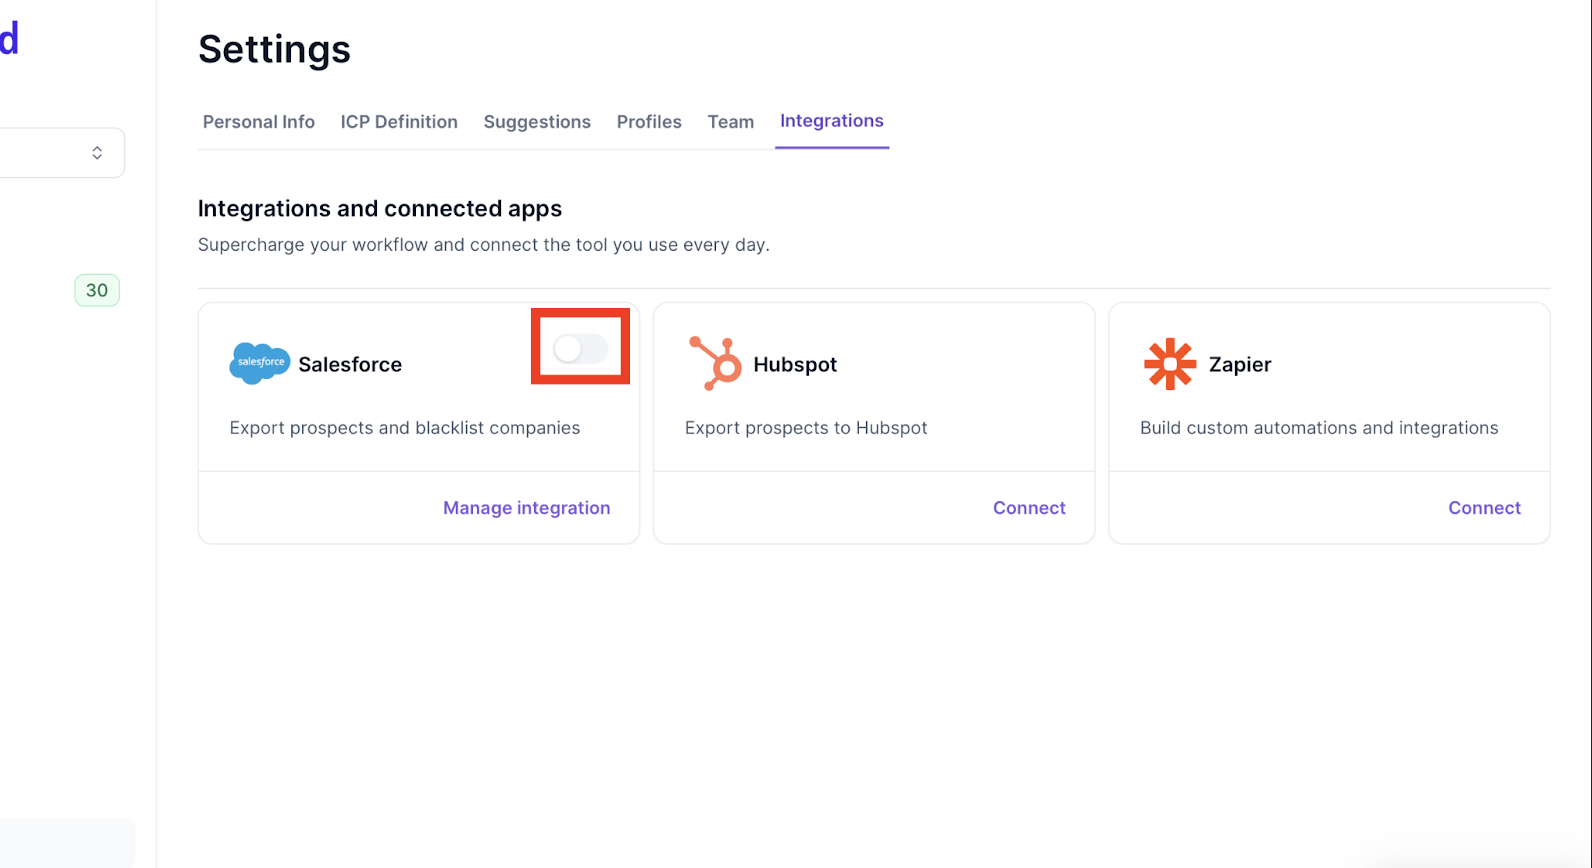Open the ICP Definition tab
Viewport: 1592px width, 868px height.
tap(399, 122)
